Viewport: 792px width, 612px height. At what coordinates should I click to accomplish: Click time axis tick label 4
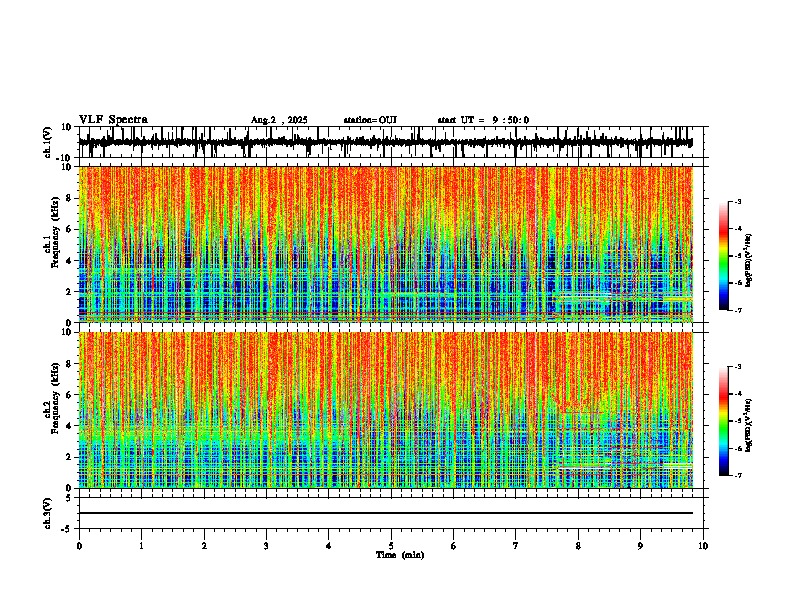(329, 546)
